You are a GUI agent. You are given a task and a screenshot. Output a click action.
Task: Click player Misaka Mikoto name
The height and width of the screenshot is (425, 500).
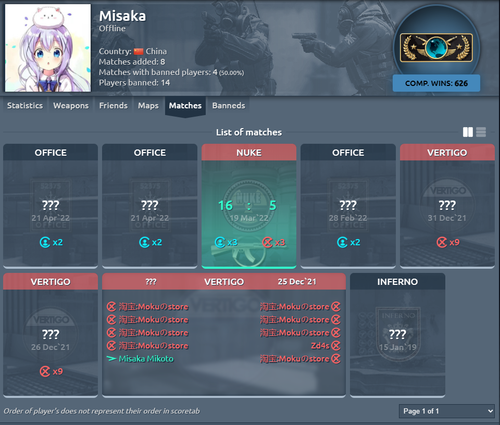[x=146, y=359]
